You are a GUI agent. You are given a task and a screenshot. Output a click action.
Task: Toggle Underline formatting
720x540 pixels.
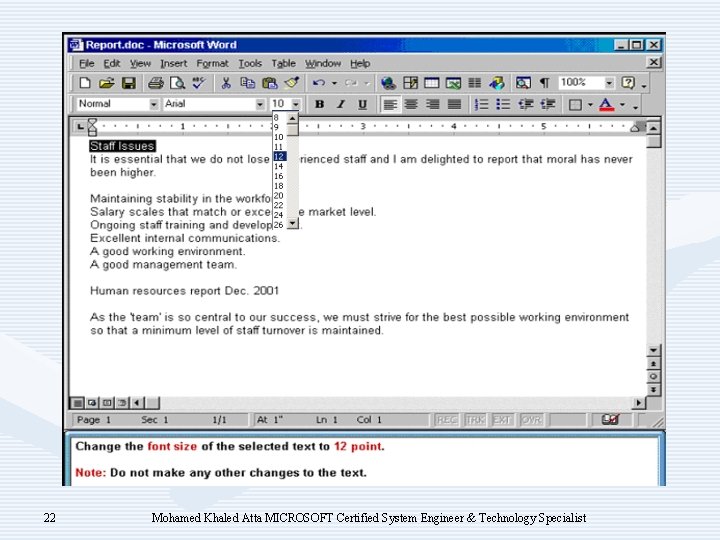coord(362,105)
